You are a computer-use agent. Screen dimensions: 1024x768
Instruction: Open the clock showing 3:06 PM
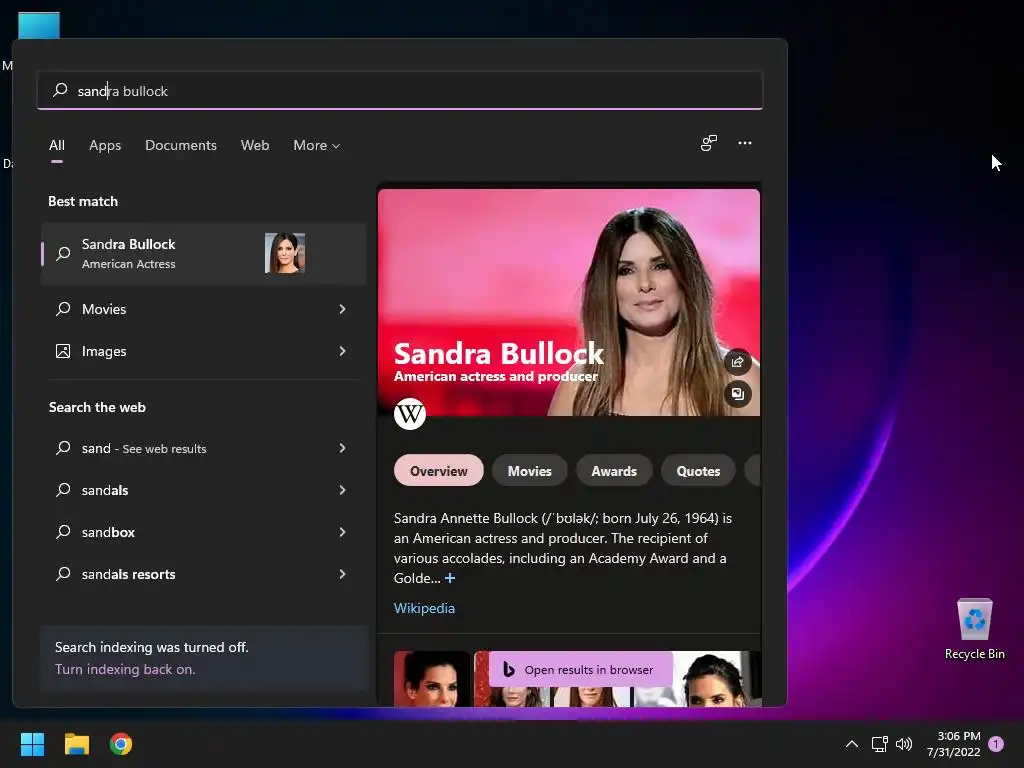[953, 744]
